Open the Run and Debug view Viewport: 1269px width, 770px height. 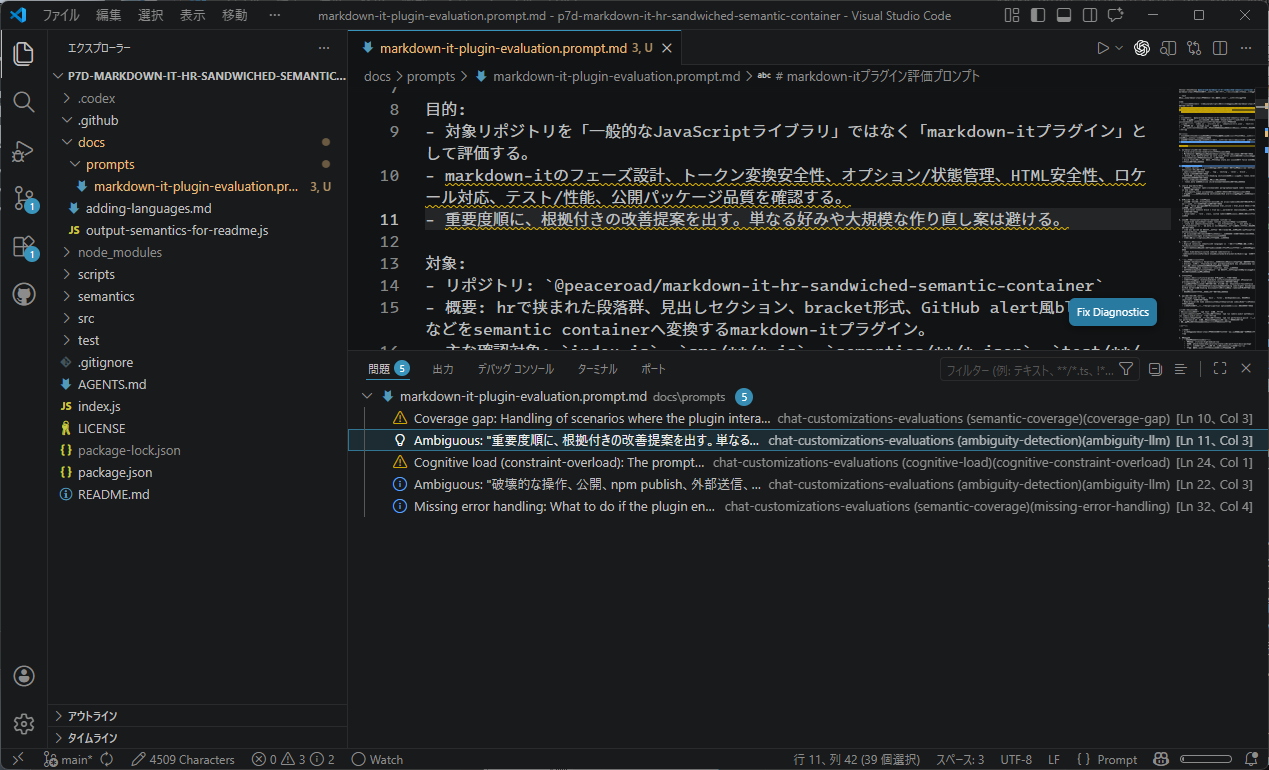click(x=24, y=150)
